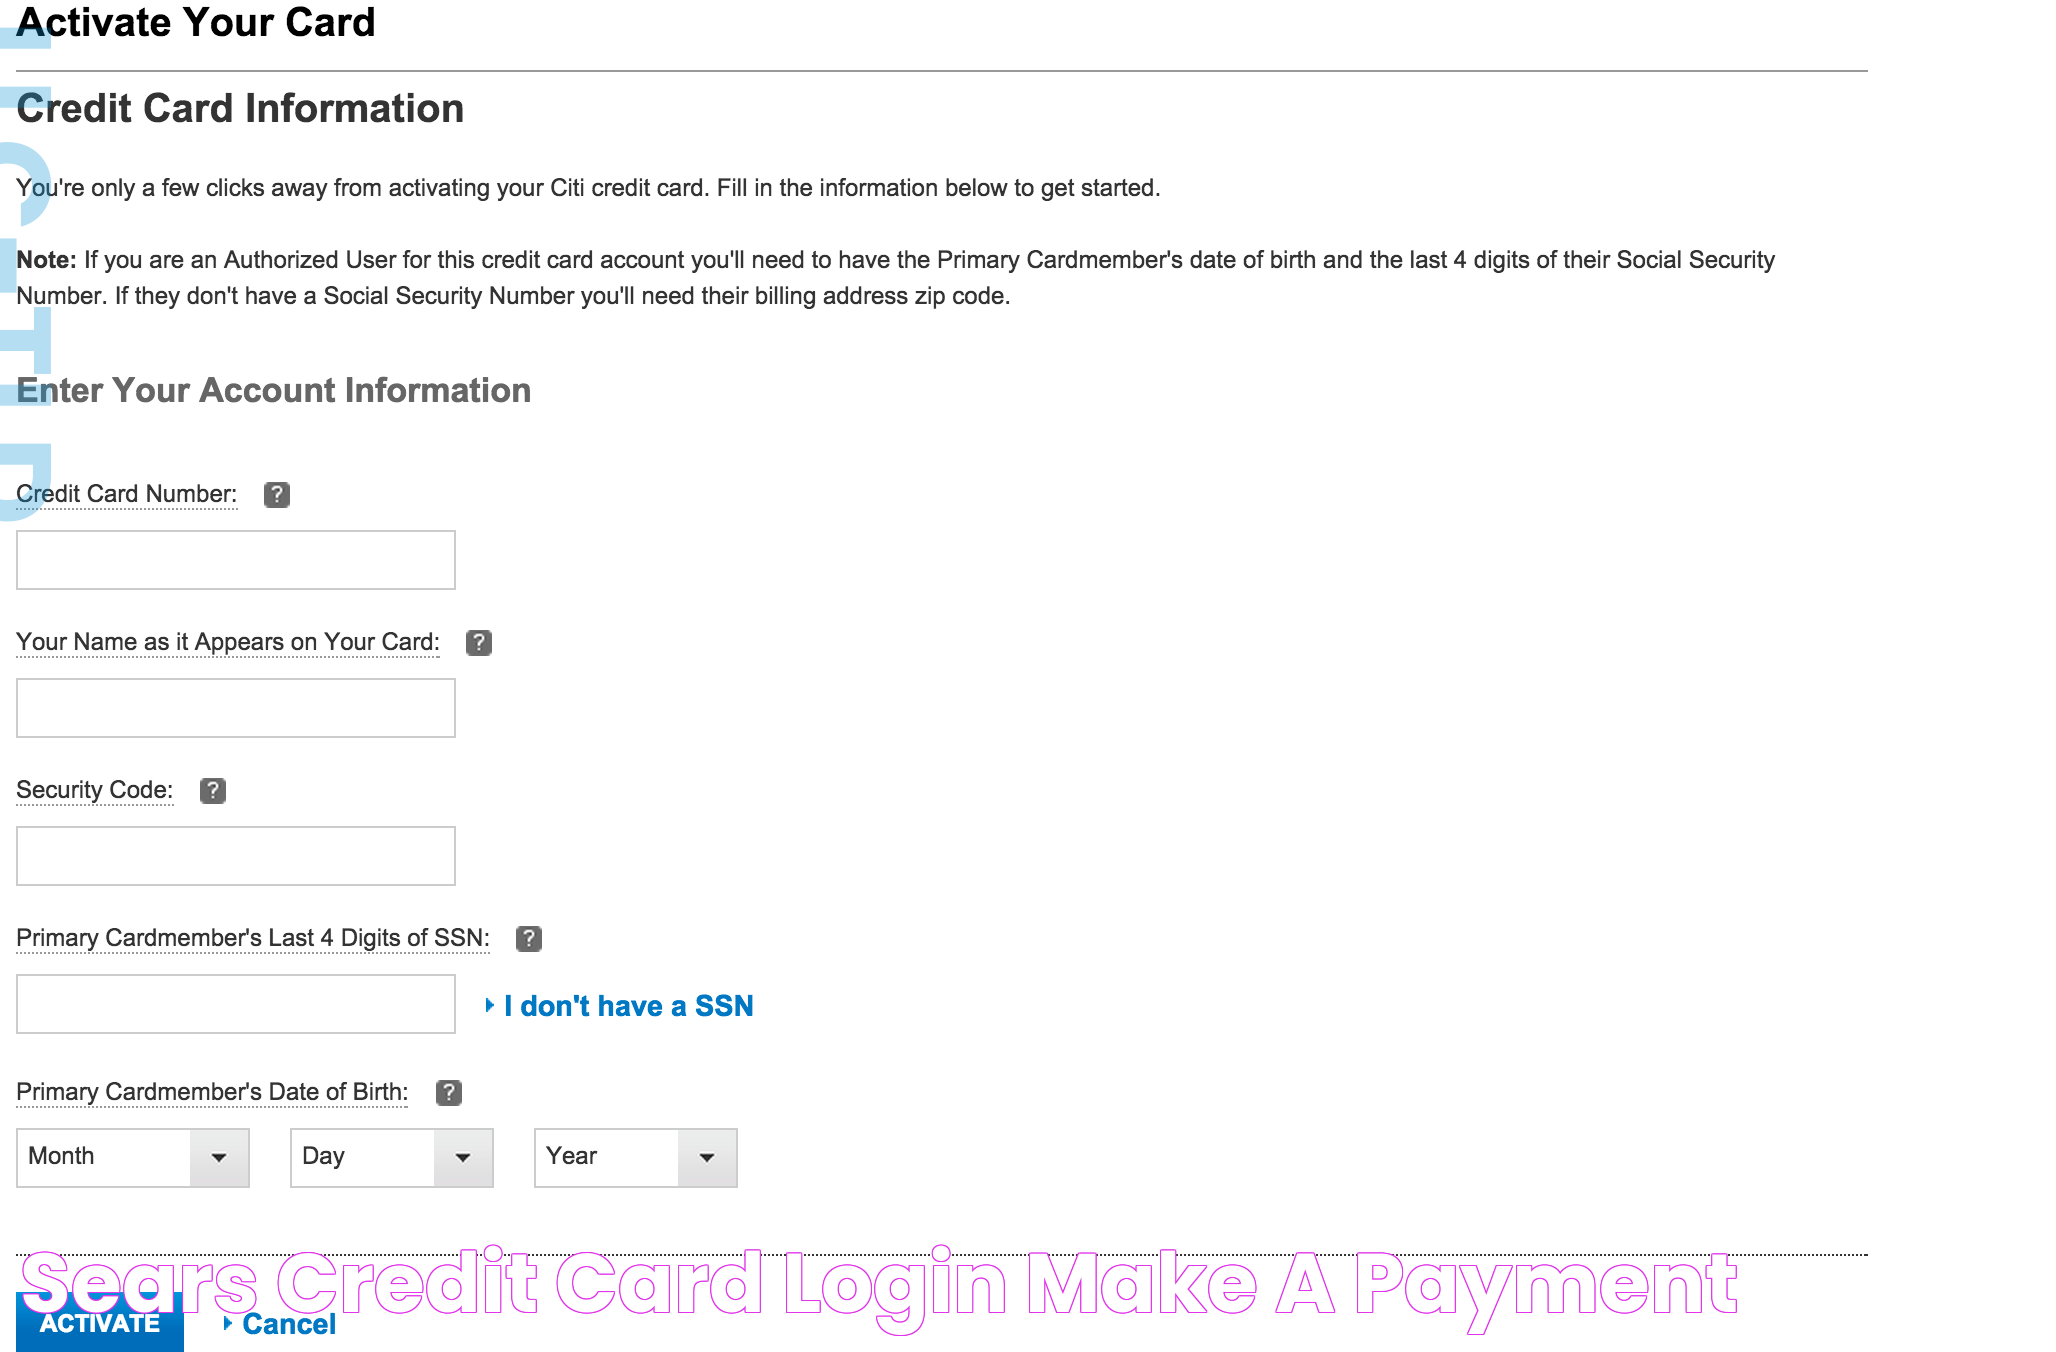Viewport: 2056px width, 1352px height.
Task: Click the Security Code input field
Action: (x=237, y=856)
